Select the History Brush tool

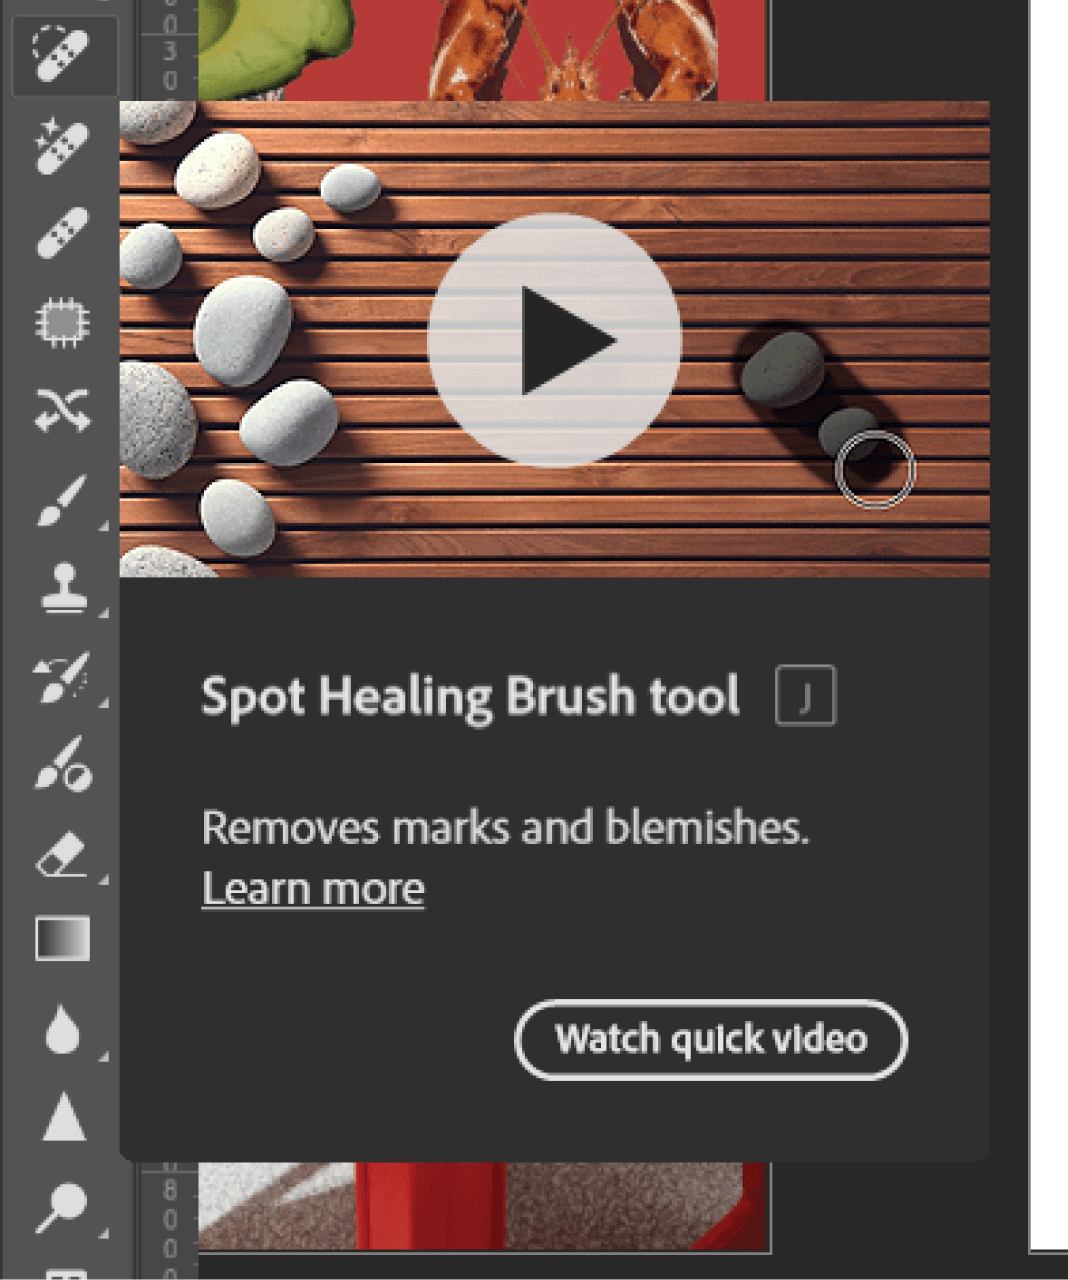tap(62, 677)
